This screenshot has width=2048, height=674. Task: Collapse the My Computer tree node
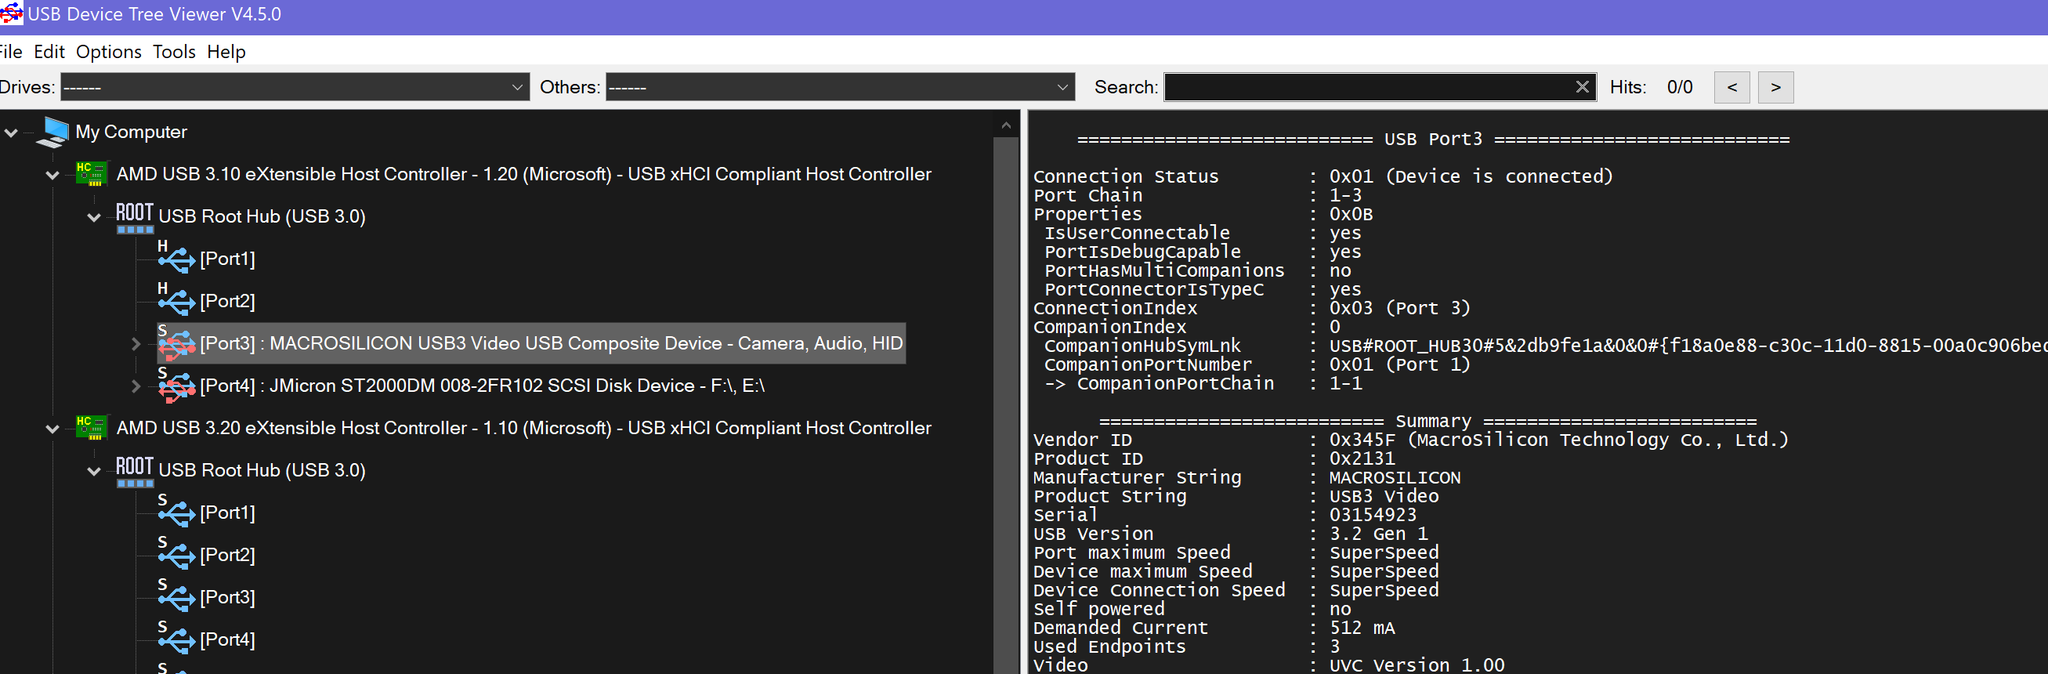pyautogui.click(x=11, y=132)
